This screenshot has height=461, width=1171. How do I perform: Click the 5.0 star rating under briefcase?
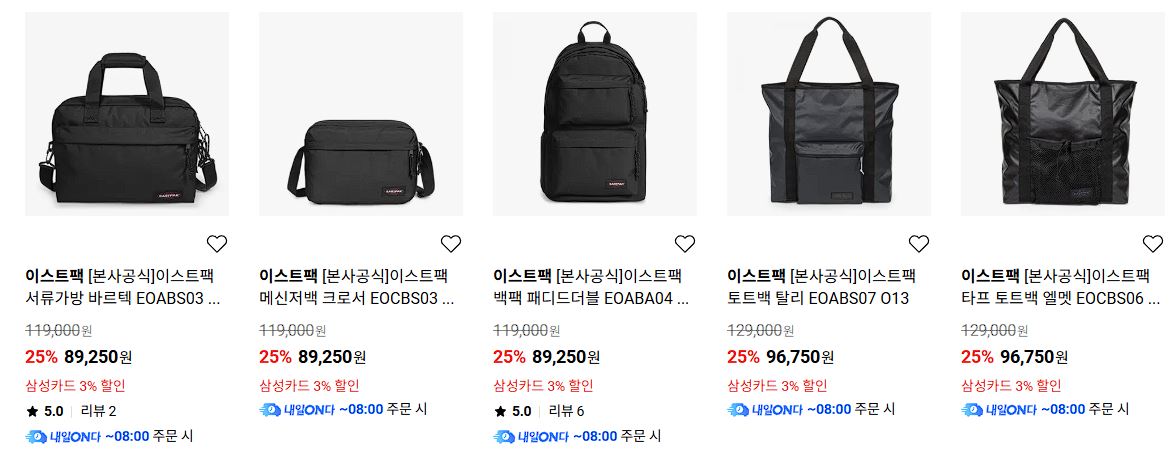click(x=45, y=411)
